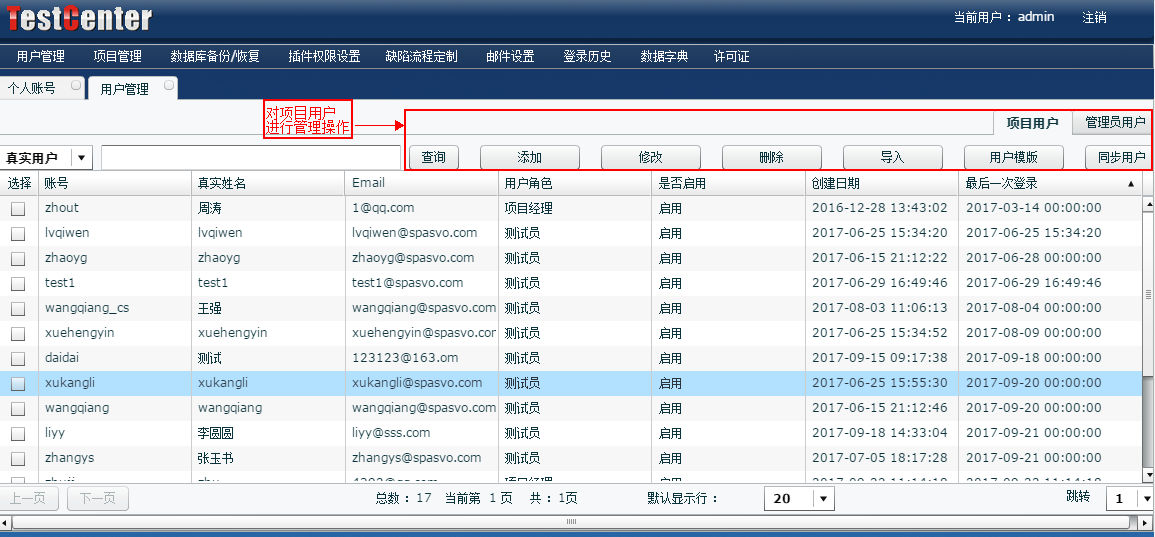Click the TestCenter logo
1155x537 pixels.
pos(79,18)
